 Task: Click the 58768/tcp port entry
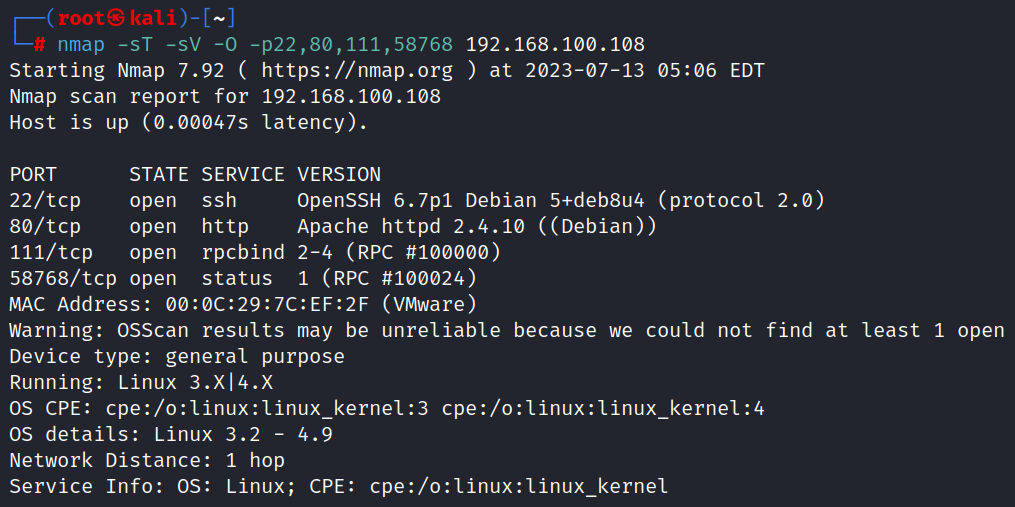(x=63, y=279)
